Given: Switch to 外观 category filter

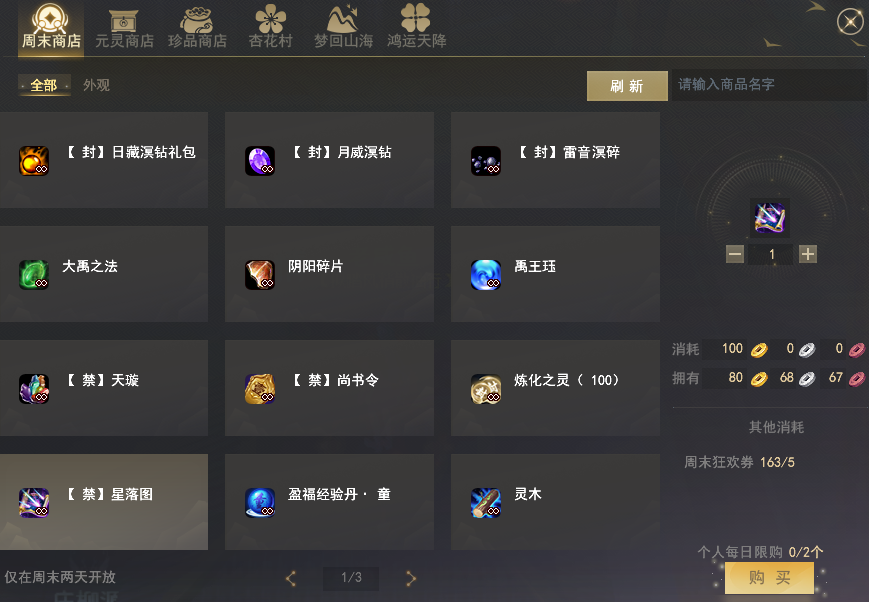Looking at the screenshot, I should [x=96, y=85].
